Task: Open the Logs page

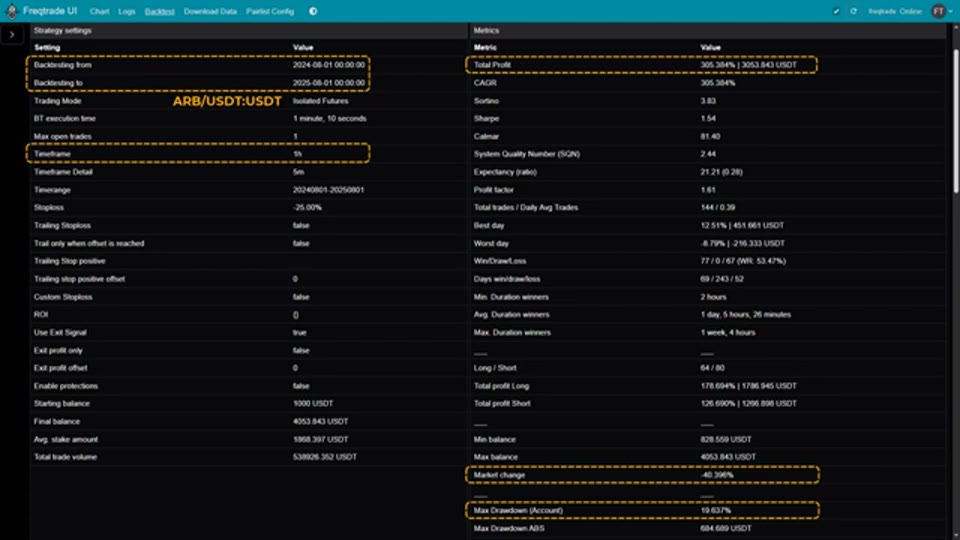Action: tap(127, 11)
